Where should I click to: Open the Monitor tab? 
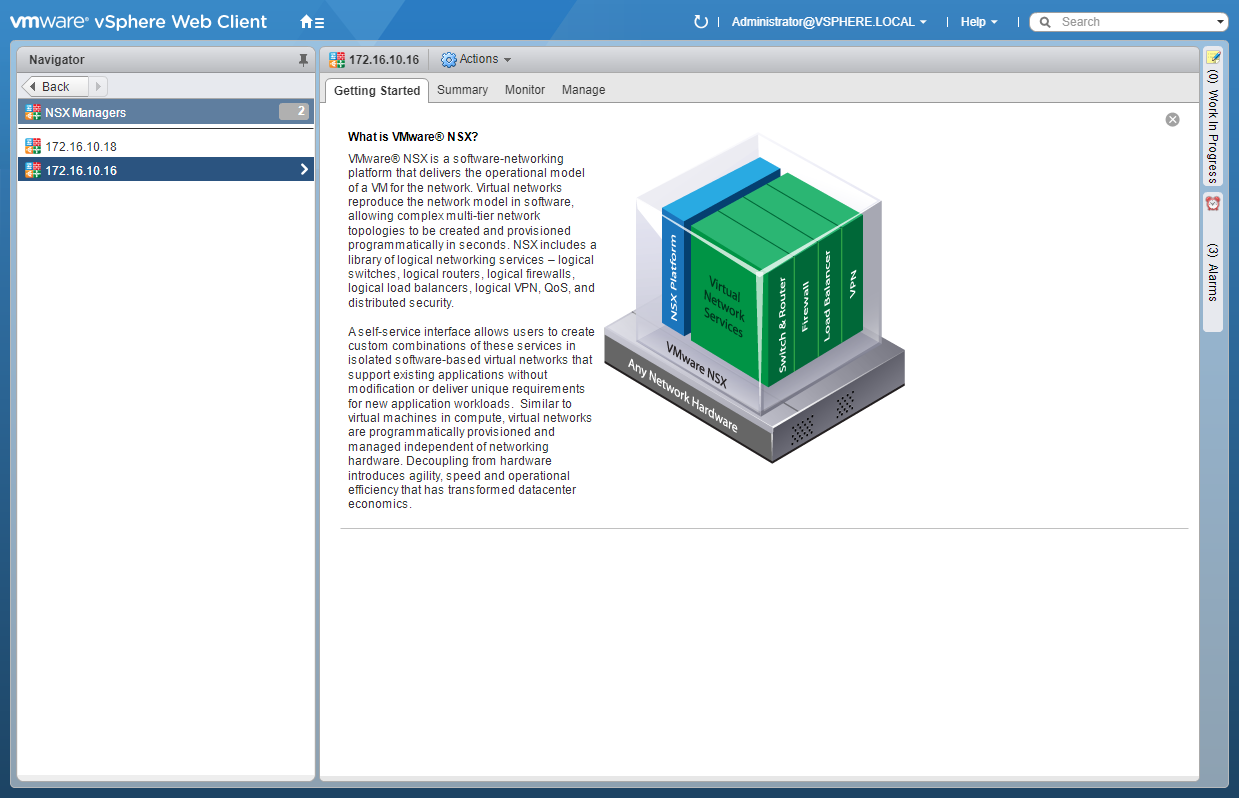click(525, 90)
